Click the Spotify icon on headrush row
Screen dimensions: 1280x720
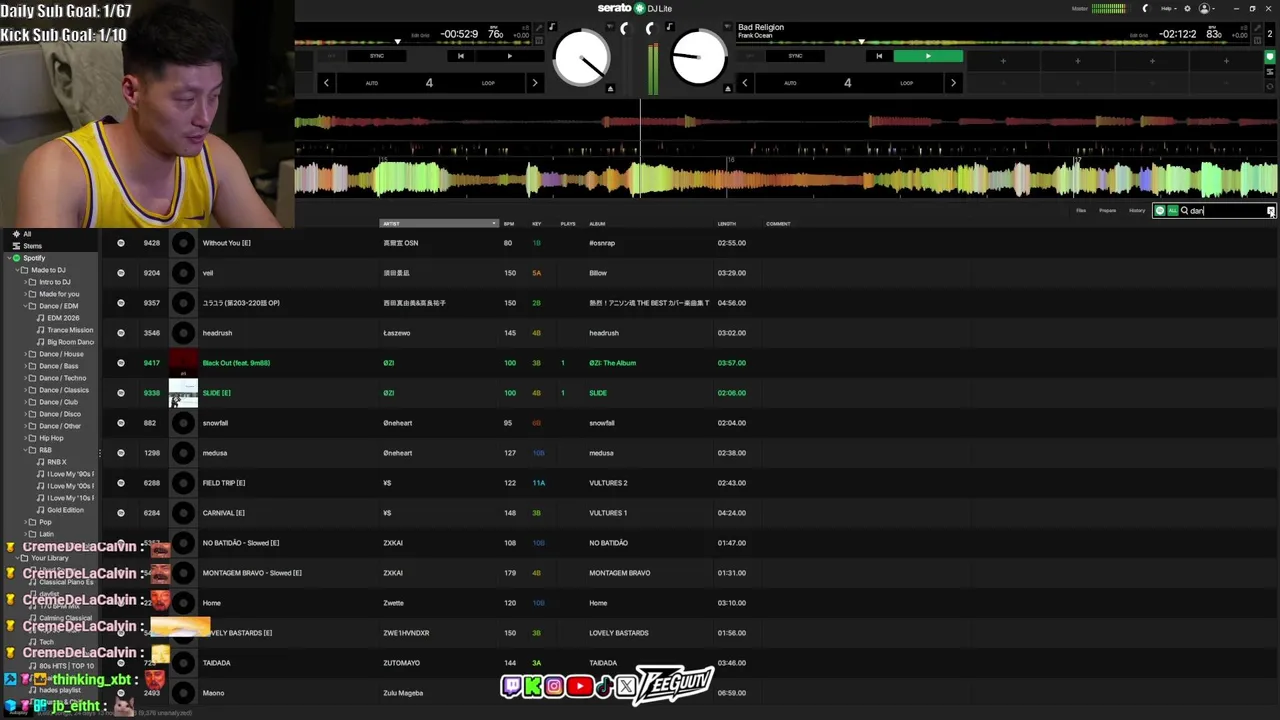click(121, 333)
